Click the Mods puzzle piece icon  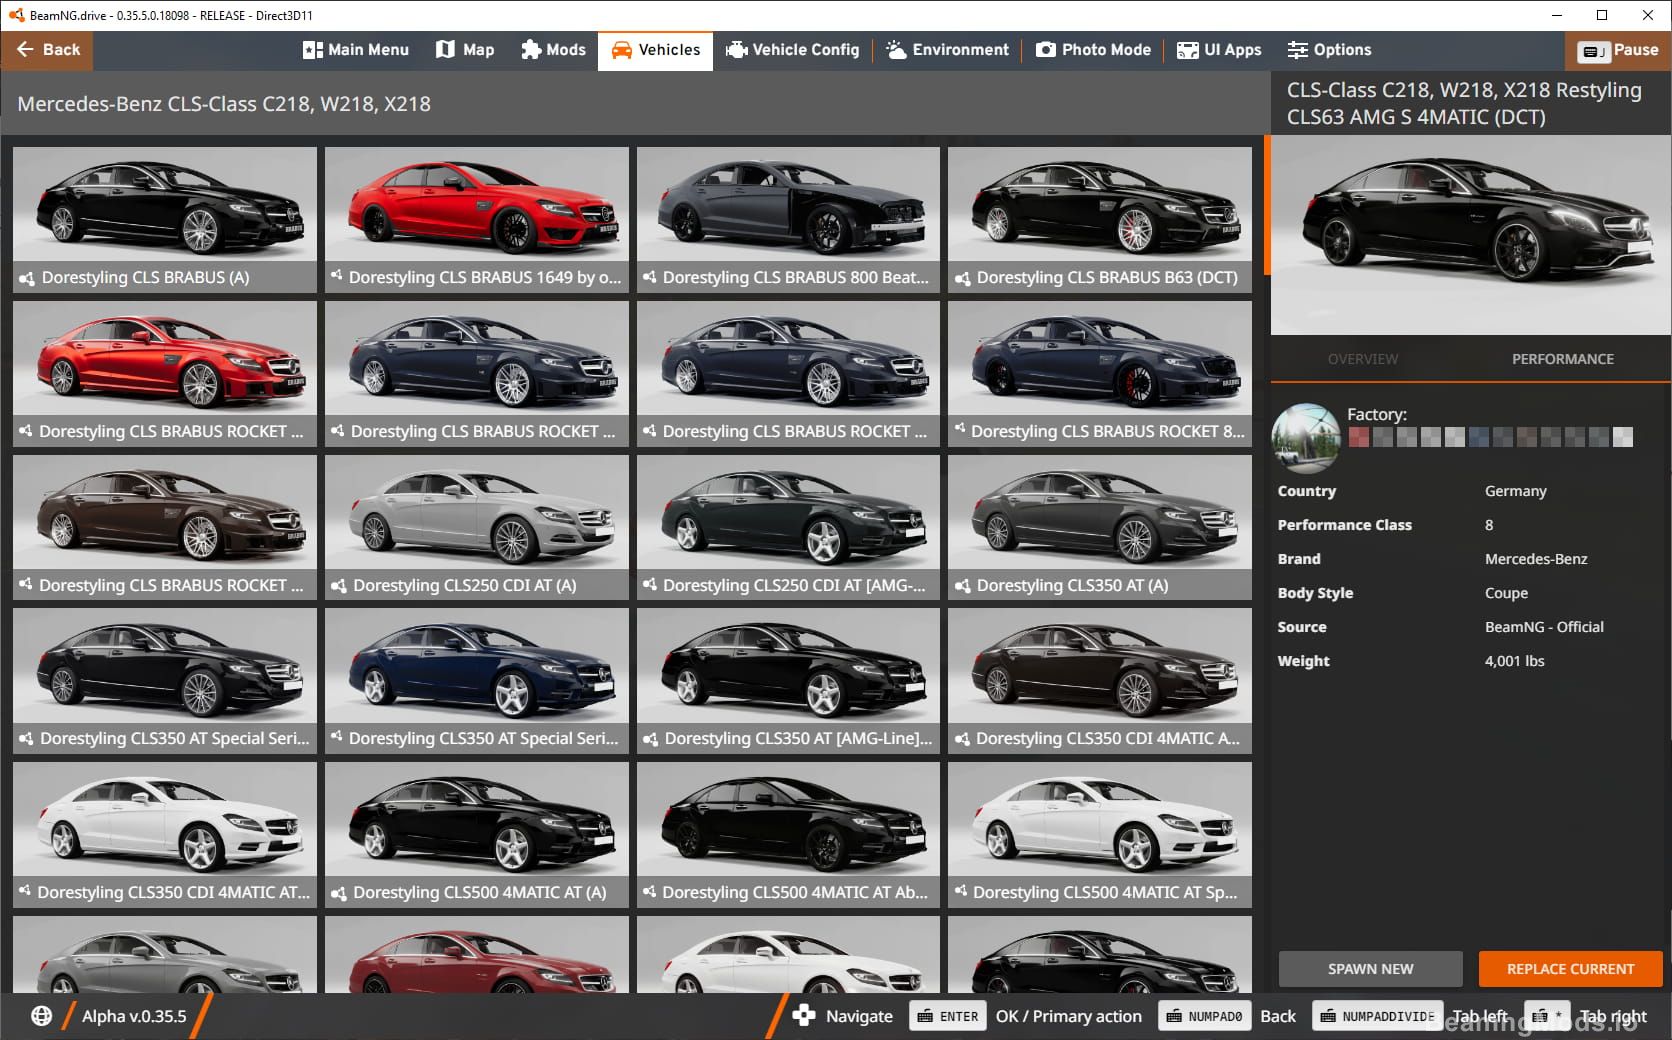click(x=531, y=50)
